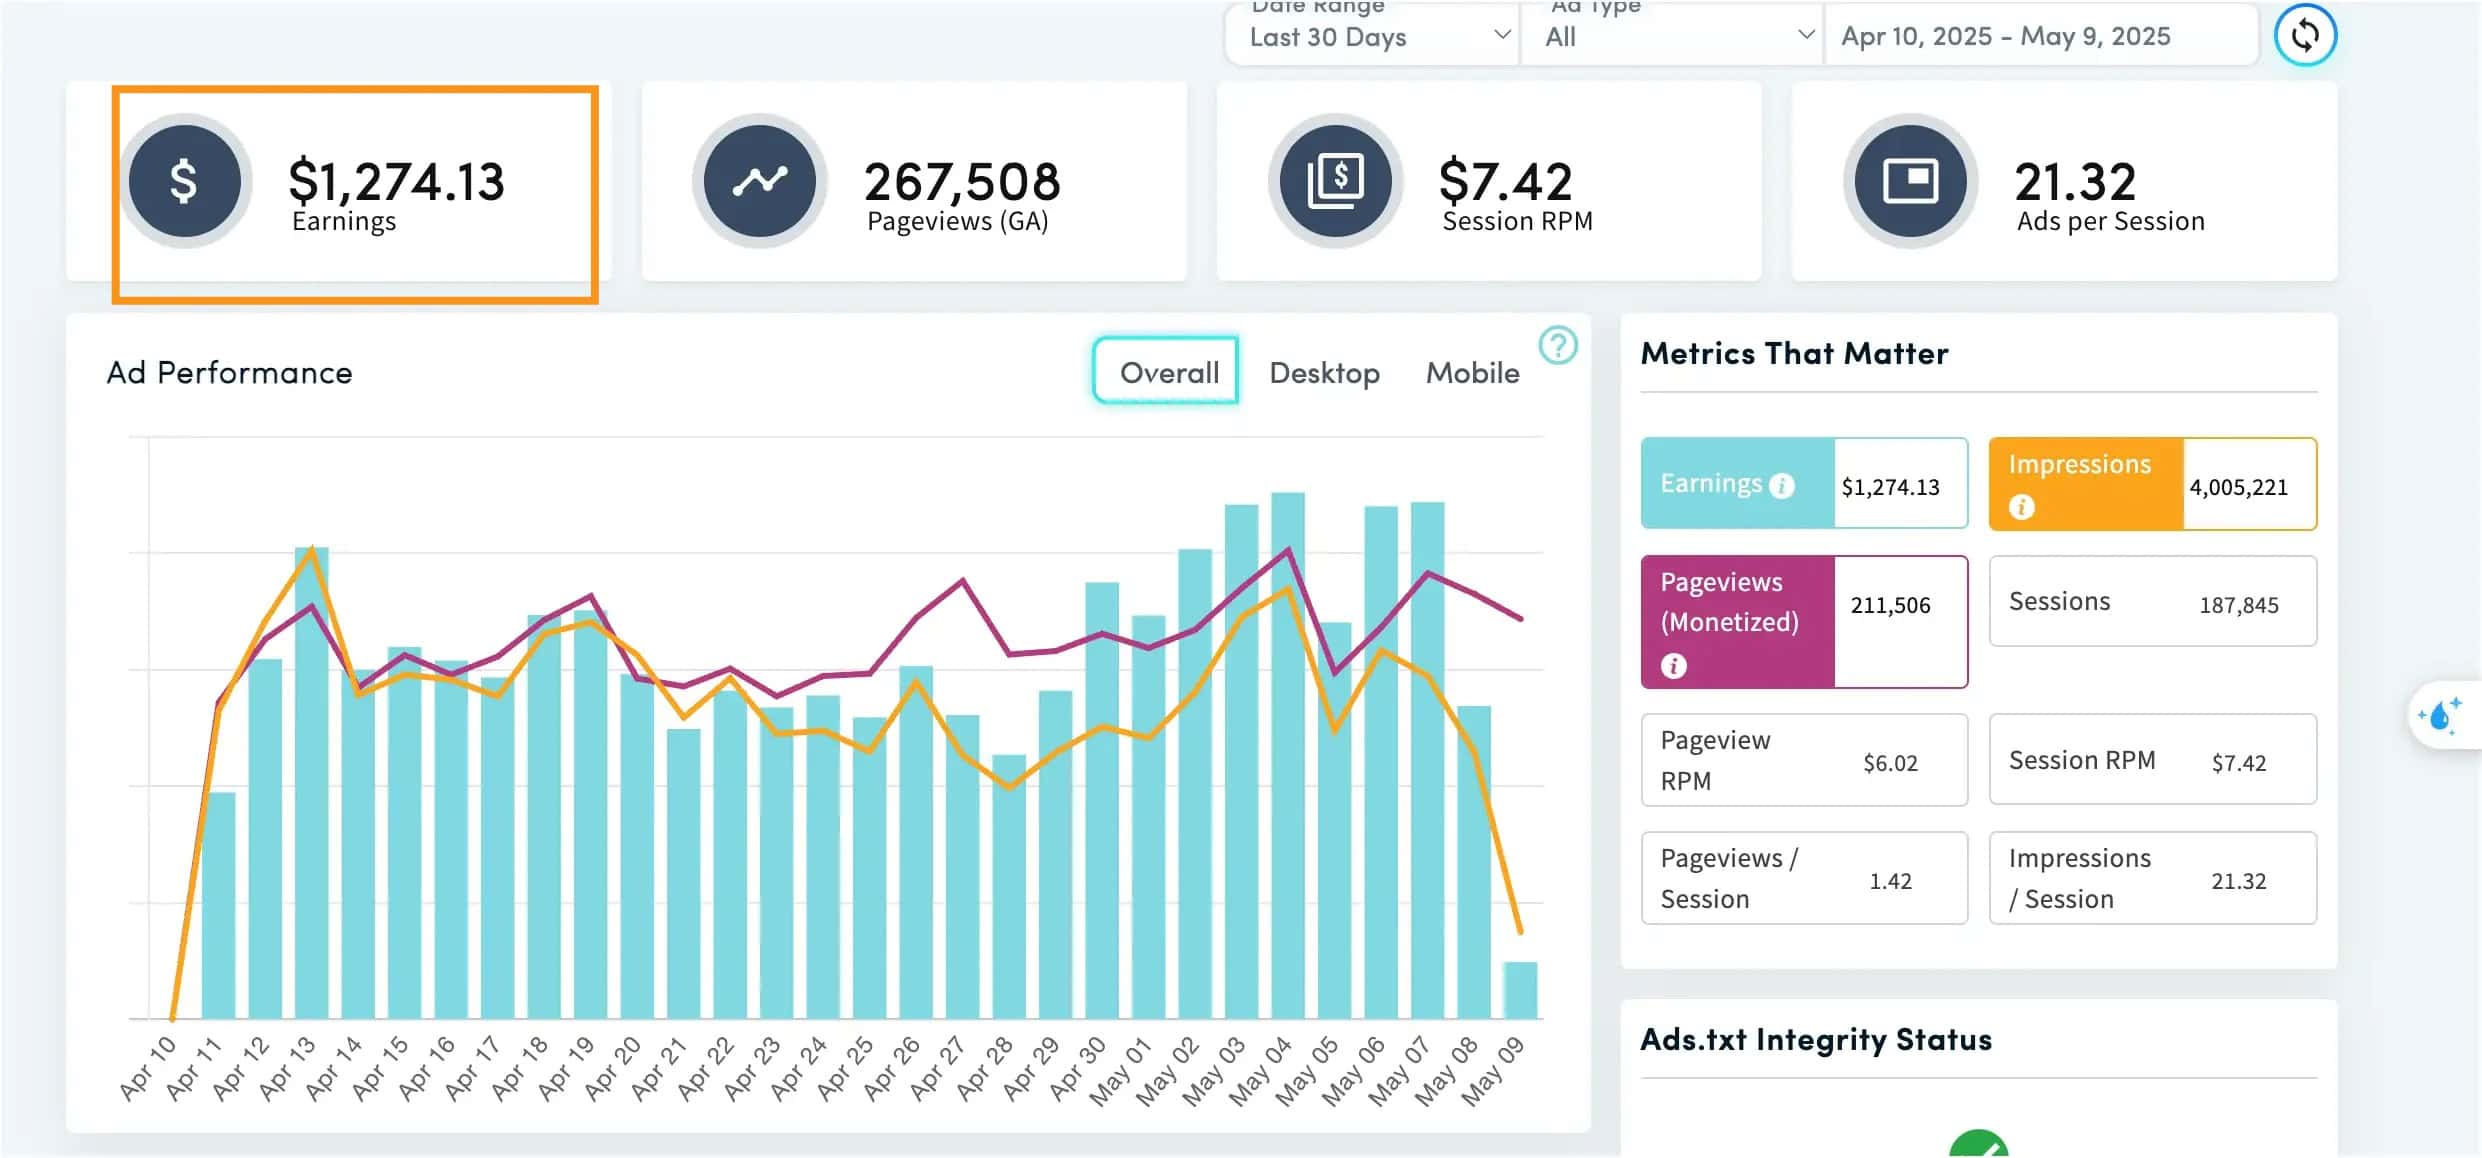Click the May 04 earnings bar
Image resolution: width=2482 pixels, height=1158 pixels.
point(1288,756)
